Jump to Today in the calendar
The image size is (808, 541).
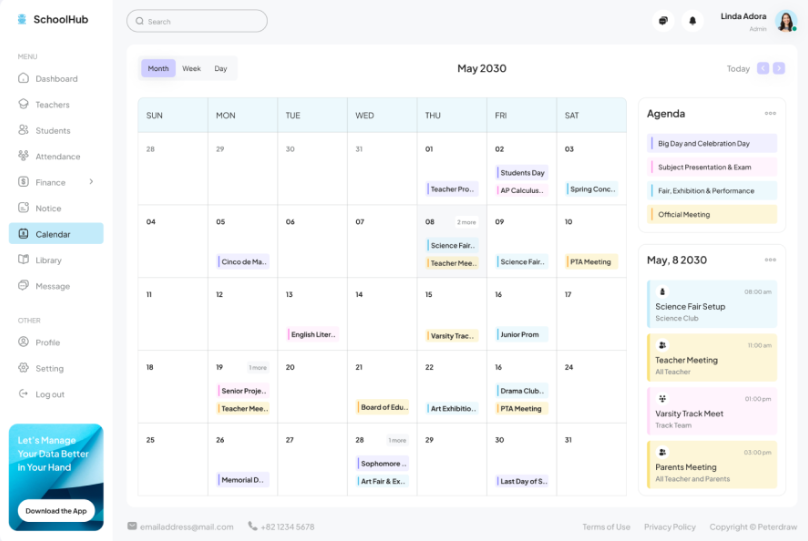click(x=738, y=69)
